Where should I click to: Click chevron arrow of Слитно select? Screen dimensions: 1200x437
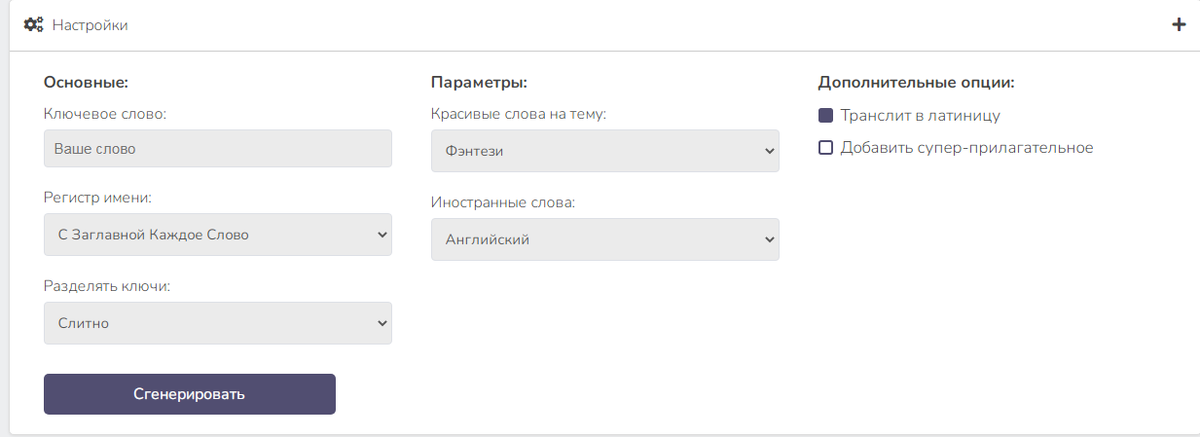(381, 323)
